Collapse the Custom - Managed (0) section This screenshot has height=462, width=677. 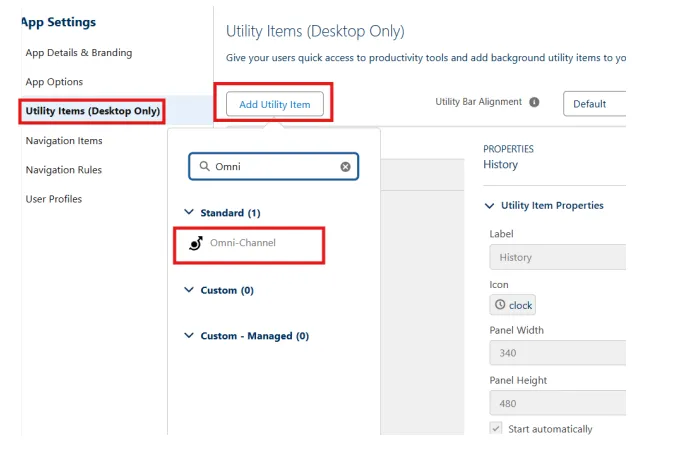[x=189, y=336]
